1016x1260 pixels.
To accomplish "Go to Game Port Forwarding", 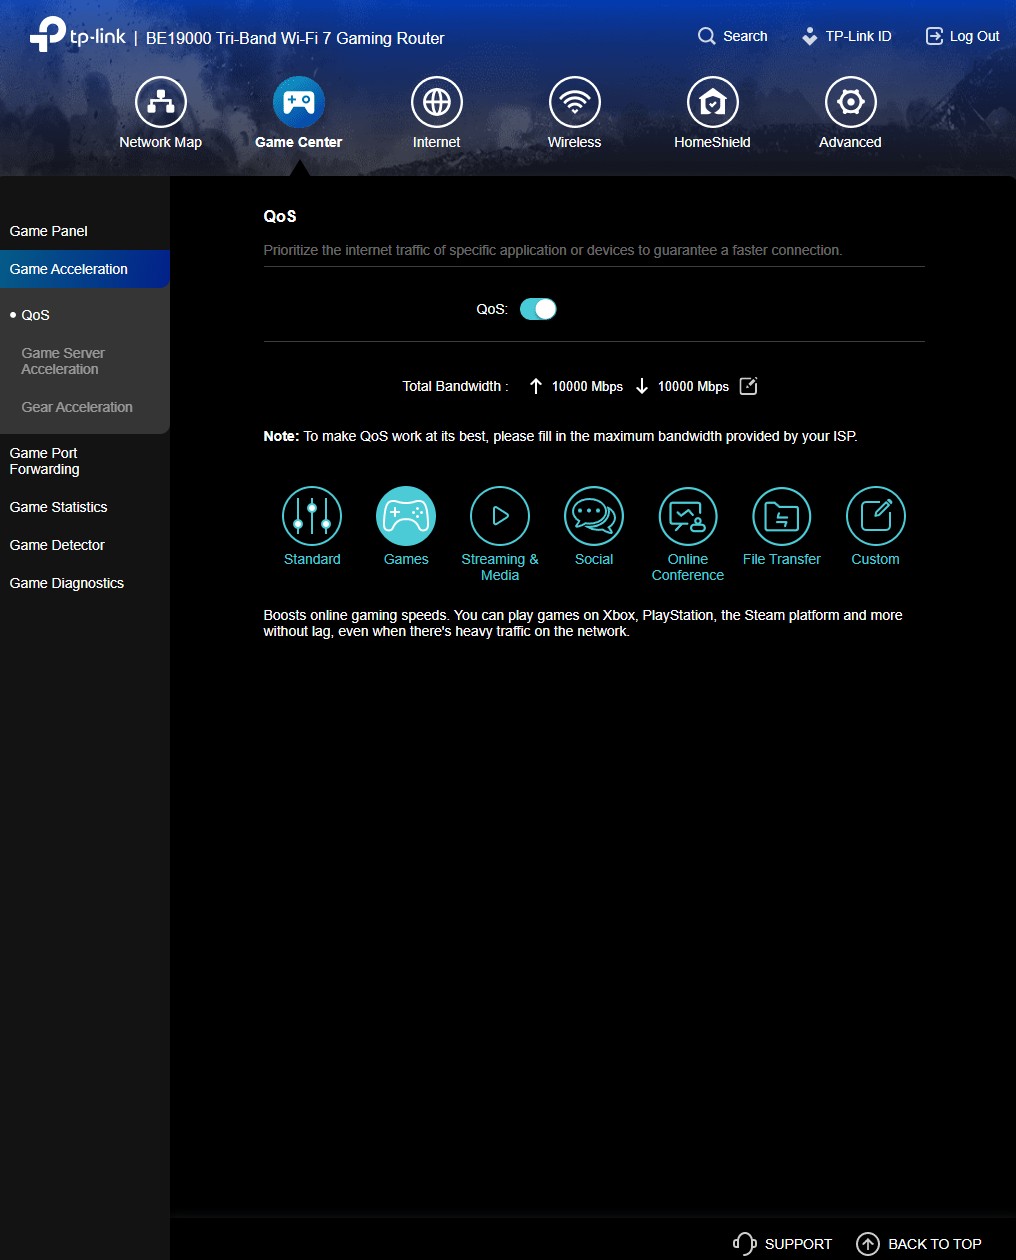I will 45,461.
